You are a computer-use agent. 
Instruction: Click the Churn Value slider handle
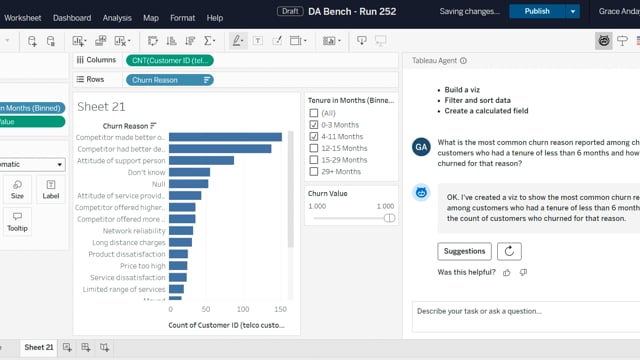point(389,218)
